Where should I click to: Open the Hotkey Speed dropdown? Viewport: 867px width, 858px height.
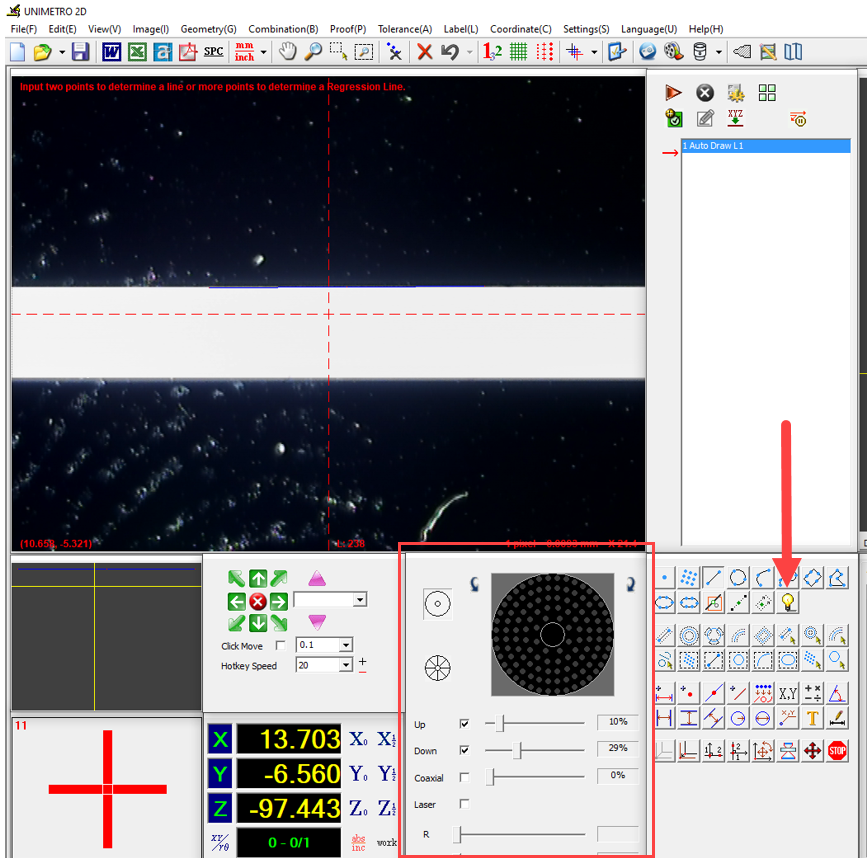pyautogui.click(x=345, y=665)
